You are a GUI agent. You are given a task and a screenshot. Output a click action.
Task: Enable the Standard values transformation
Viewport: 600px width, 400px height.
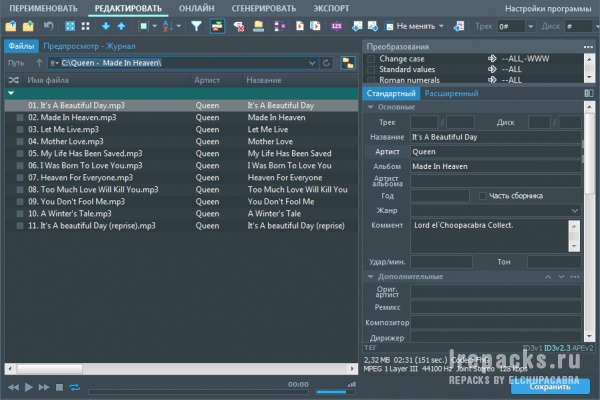pos(371,69)
